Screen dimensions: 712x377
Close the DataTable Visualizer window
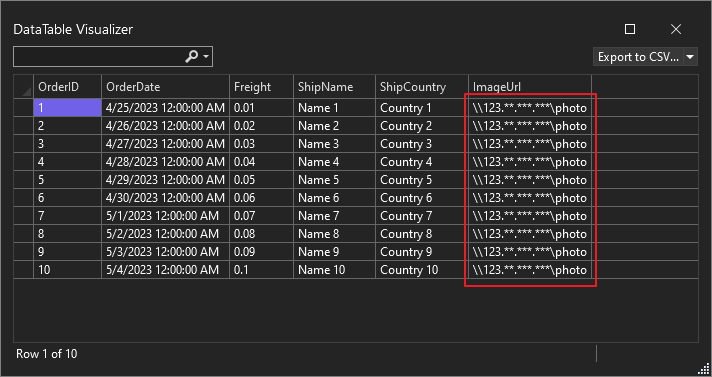click(676, 29)
